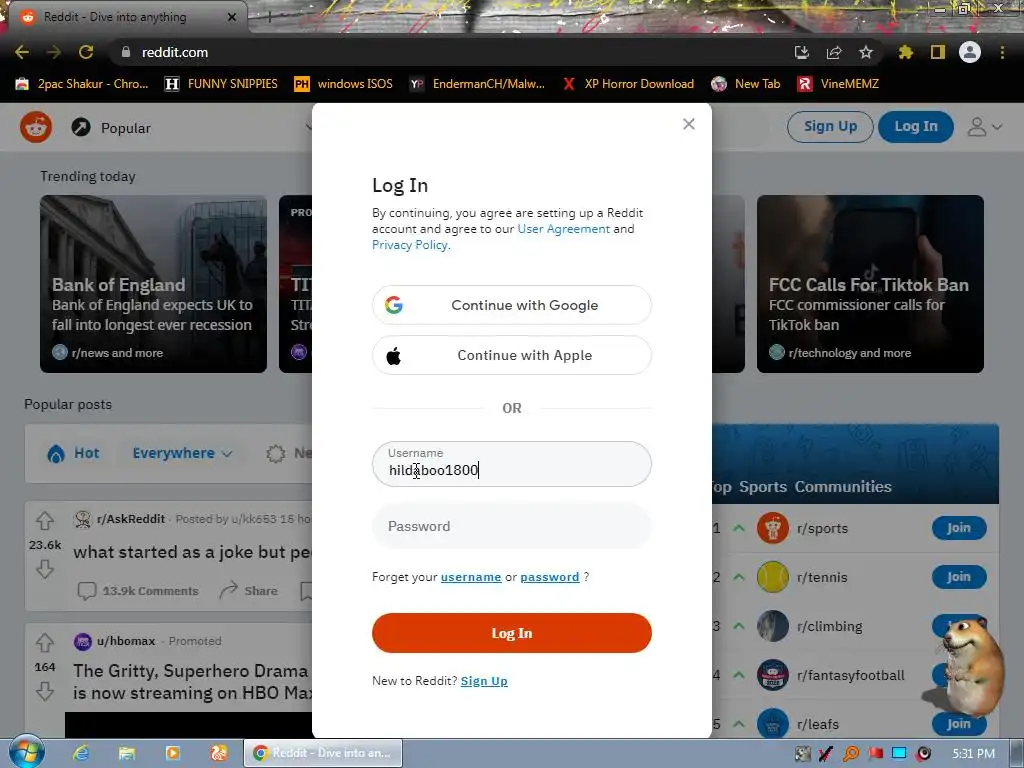This screenshot has width=1024, height=768.
Task: Open EndermanCH/Malw... bookmark
Action: 477,84
